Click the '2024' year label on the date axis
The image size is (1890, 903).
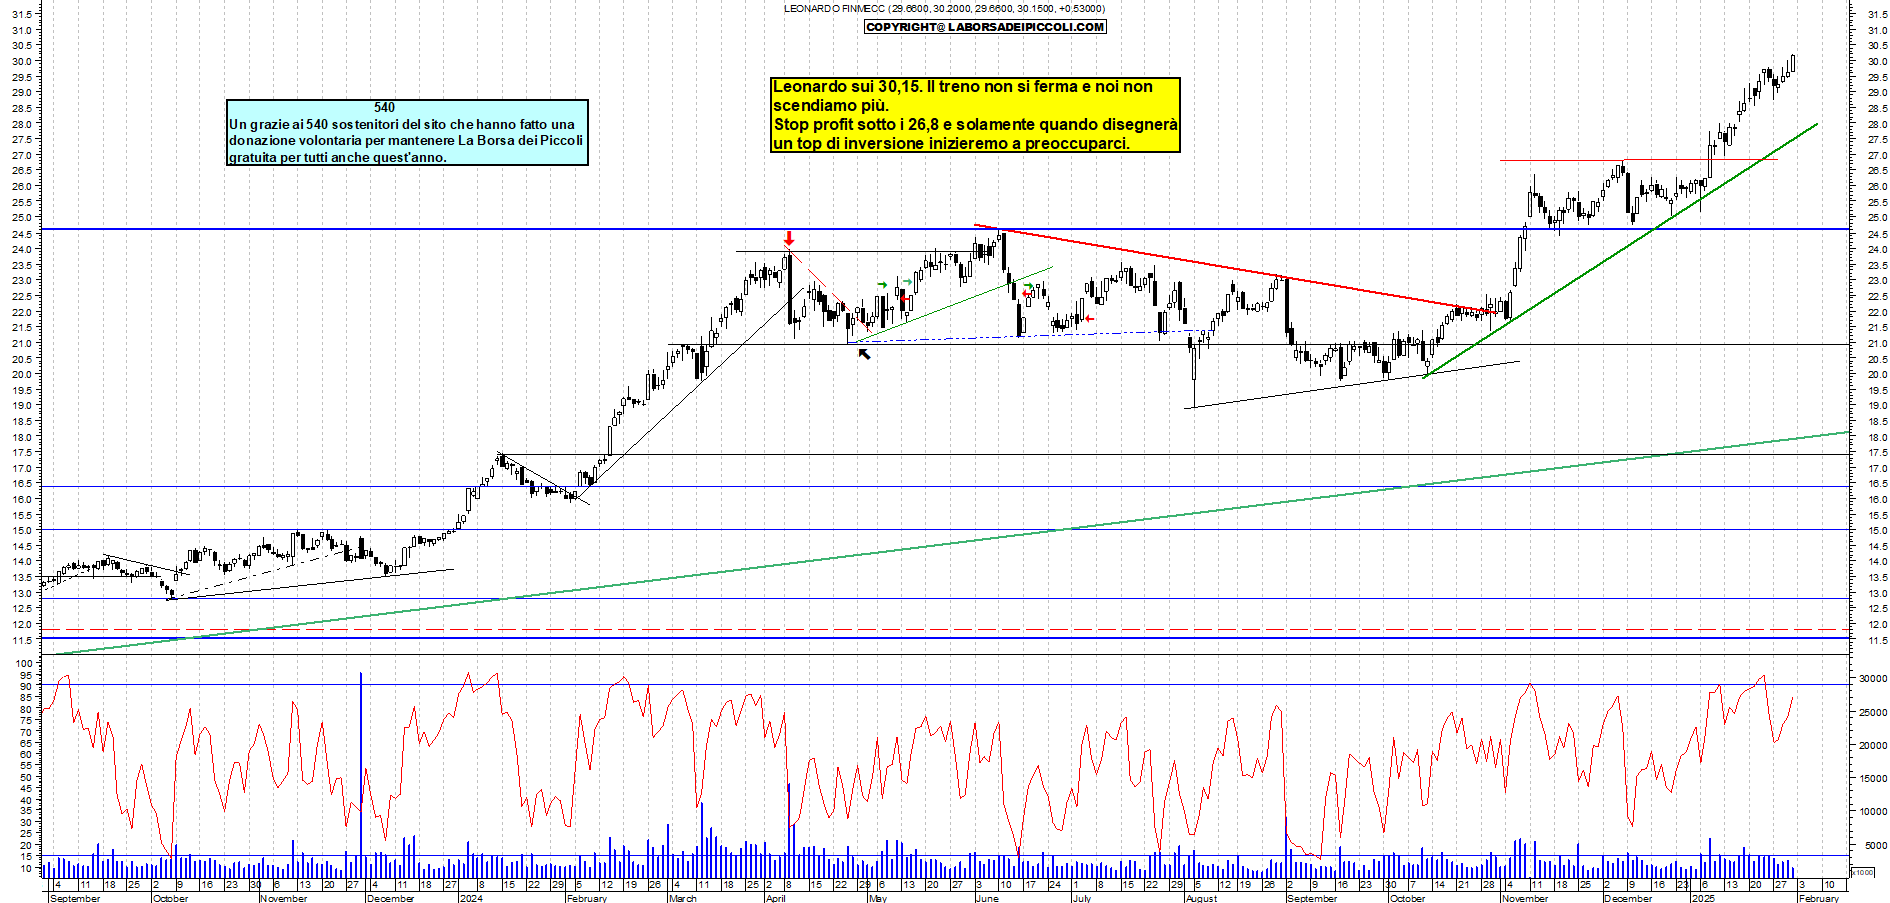point(470,898)
